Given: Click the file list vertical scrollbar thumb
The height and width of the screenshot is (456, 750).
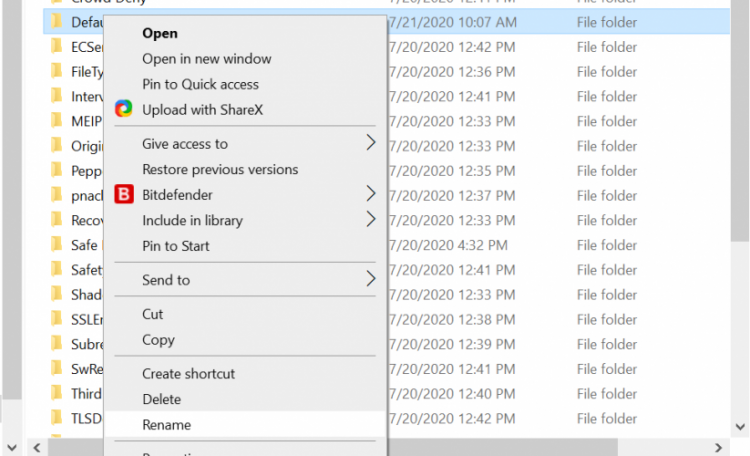Looking at the screenshot, I should coord(740,120).
